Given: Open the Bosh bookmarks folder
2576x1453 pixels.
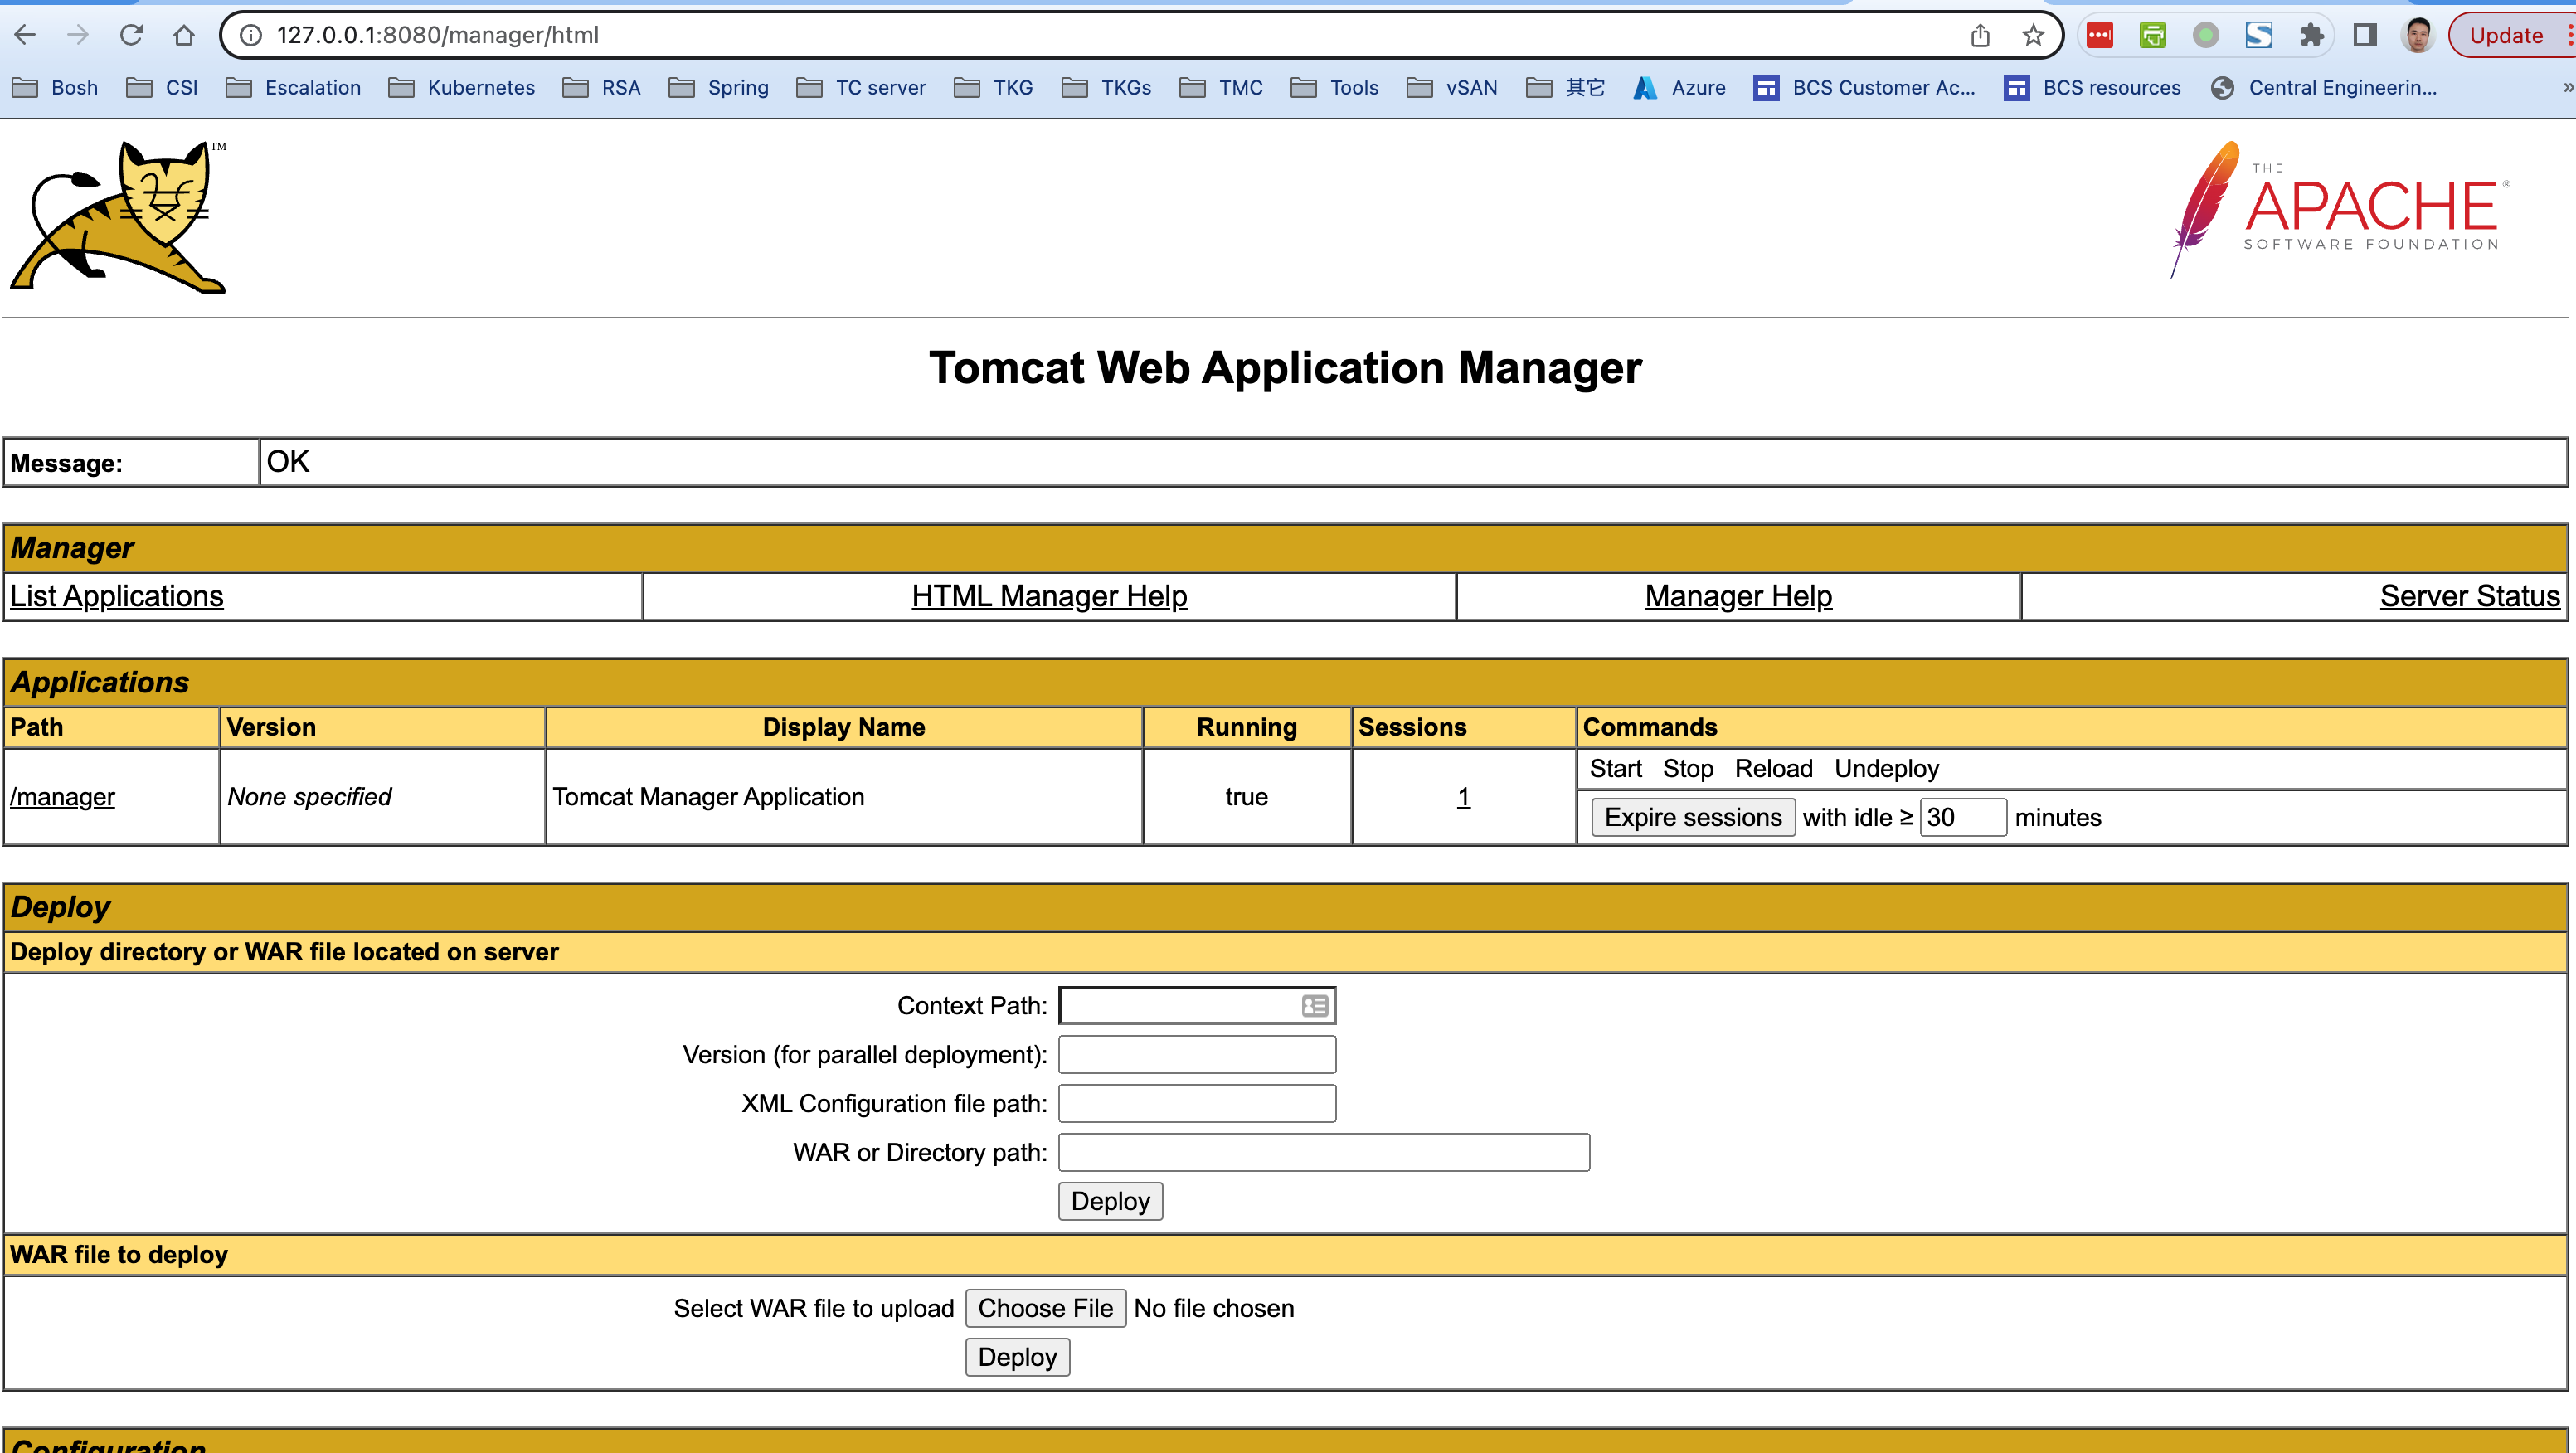Looking at the screenshot, I should [x=55, y=88].
